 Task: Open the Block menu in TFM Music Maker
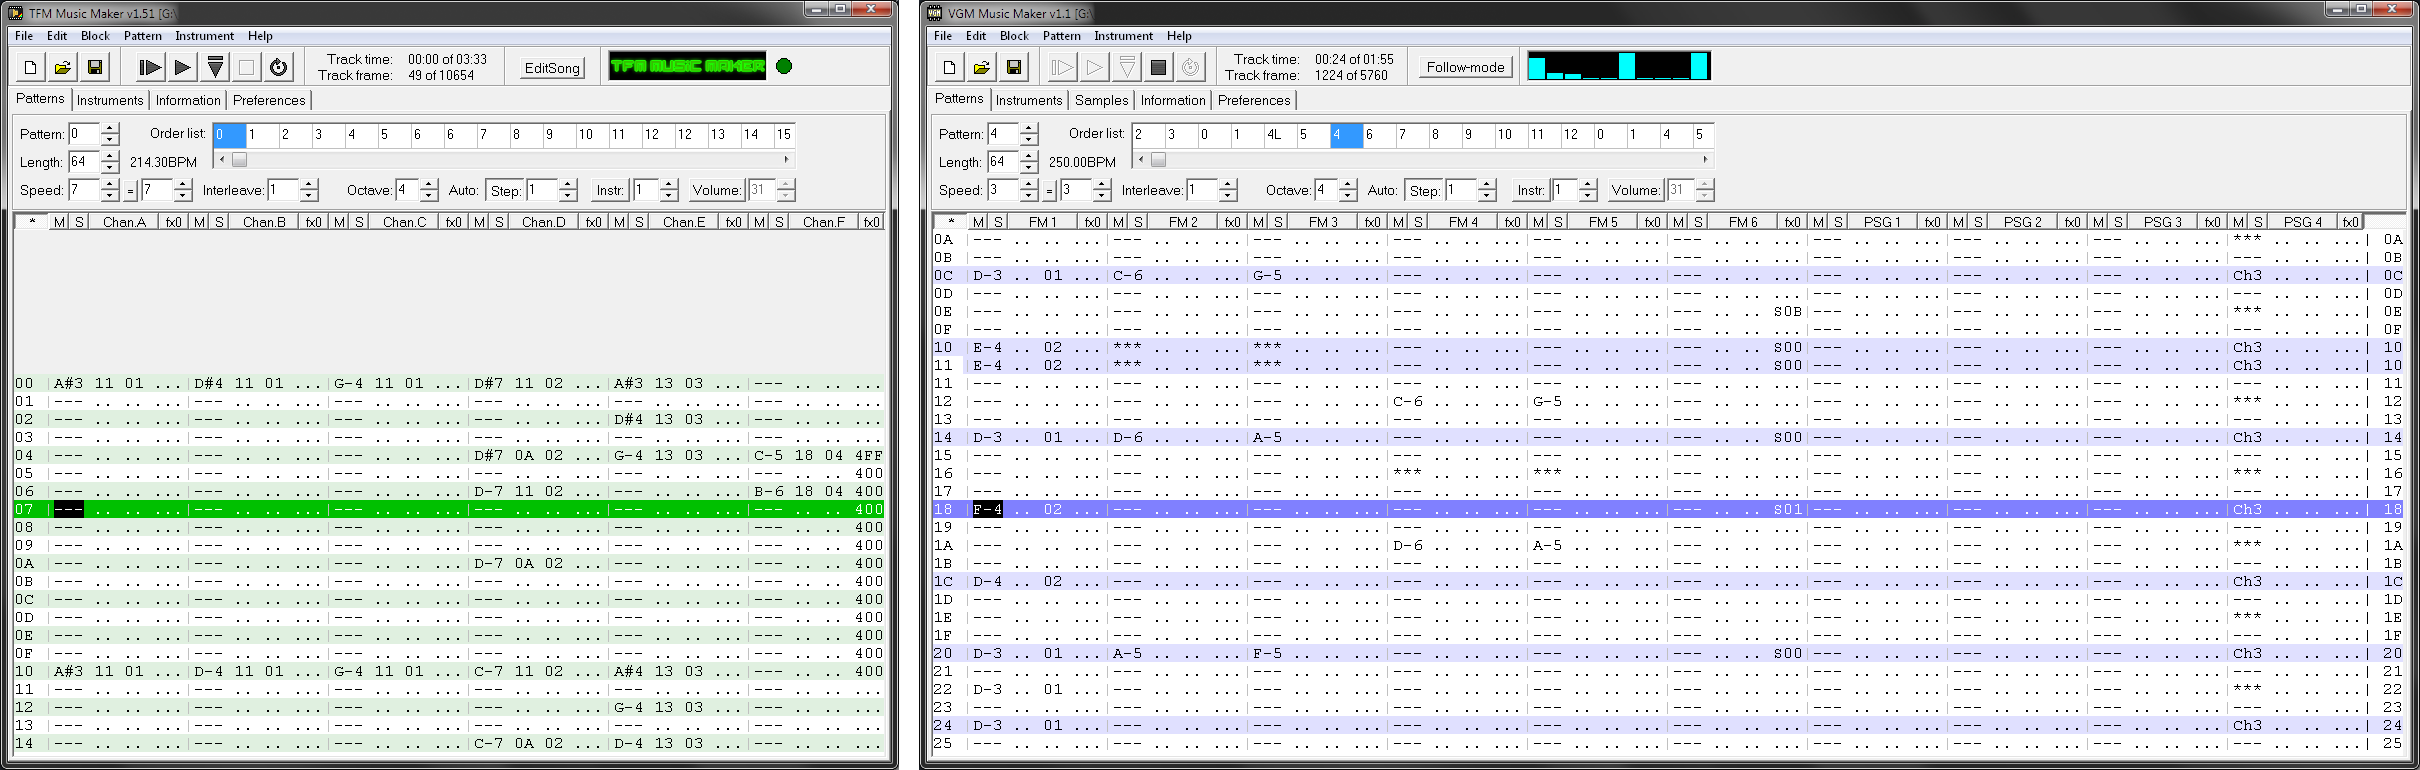click(95, 36)
